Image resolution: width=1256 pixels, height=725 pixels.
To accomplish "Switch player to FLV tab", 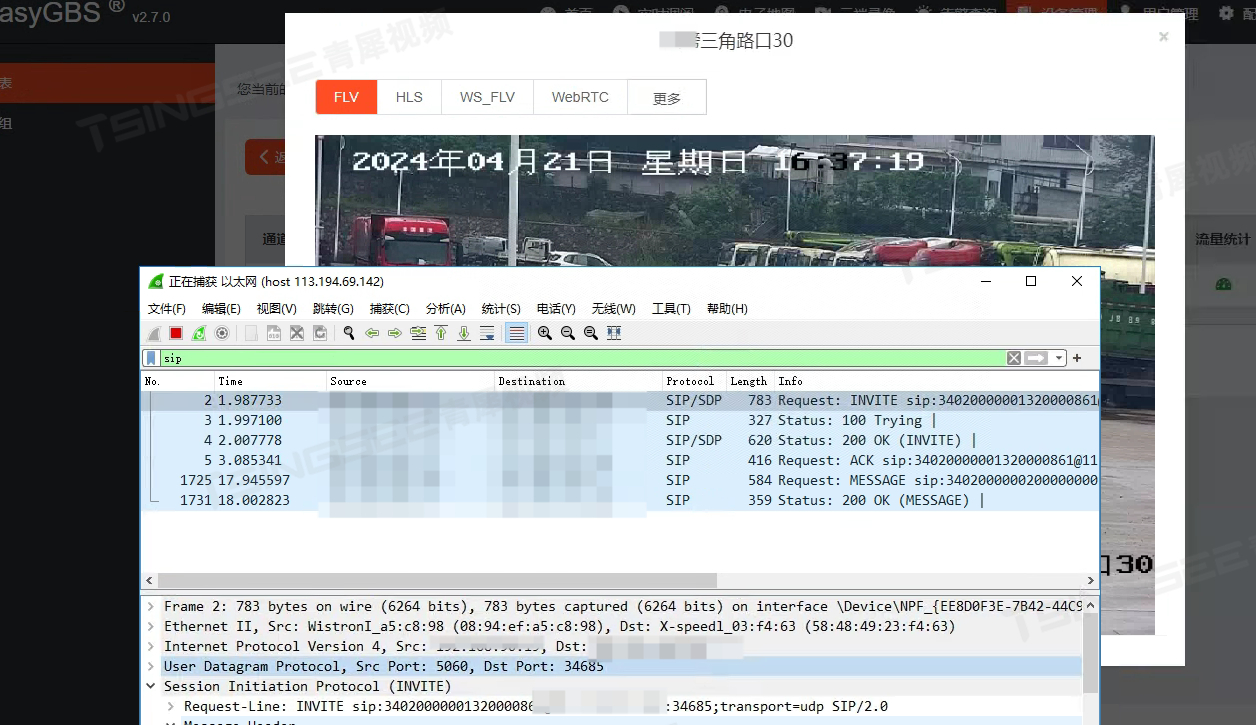I will pos(346,97).
